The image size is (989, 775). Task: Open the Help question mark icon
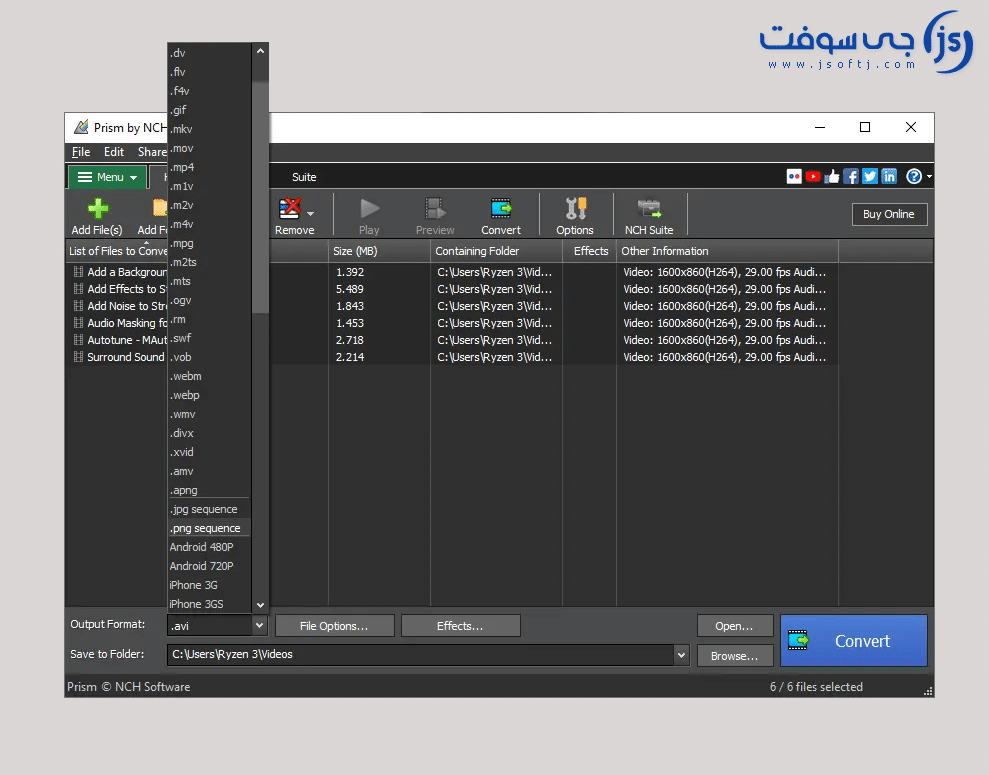(x=914, y=177)
